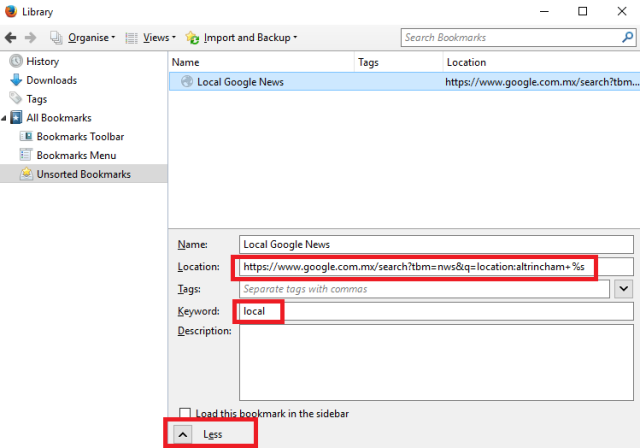This screenshot has width=640, height=448.
Task: Click the Organise toolbar icon
Action: (56, 38)
